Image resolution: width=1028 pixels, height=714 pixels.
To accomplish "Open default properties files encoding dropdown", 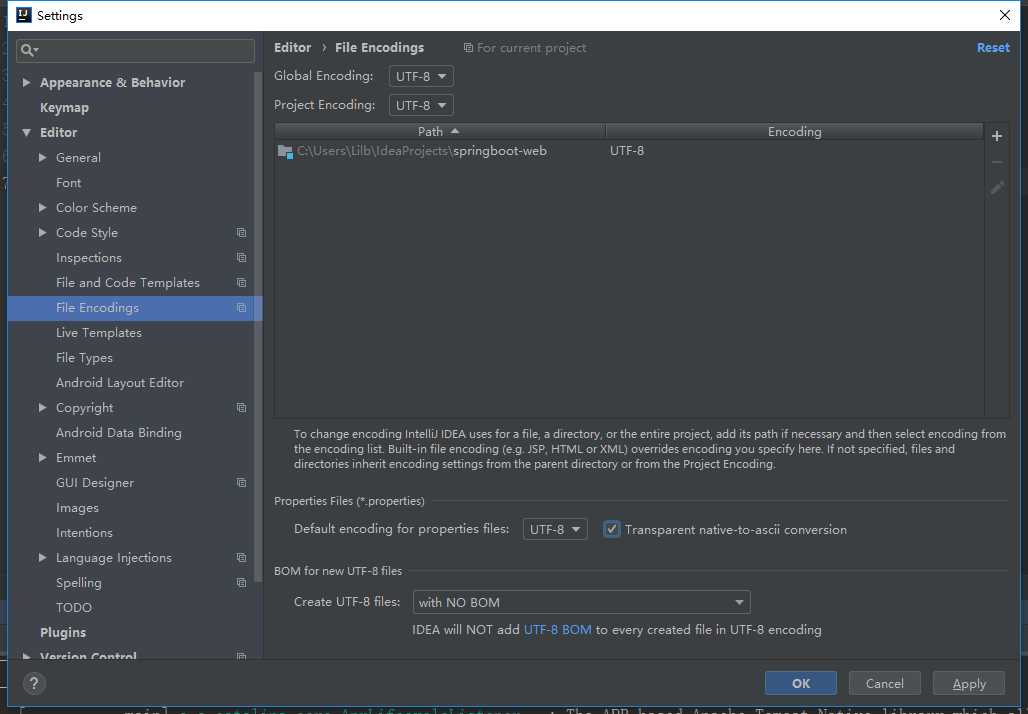I will (555, 529).
